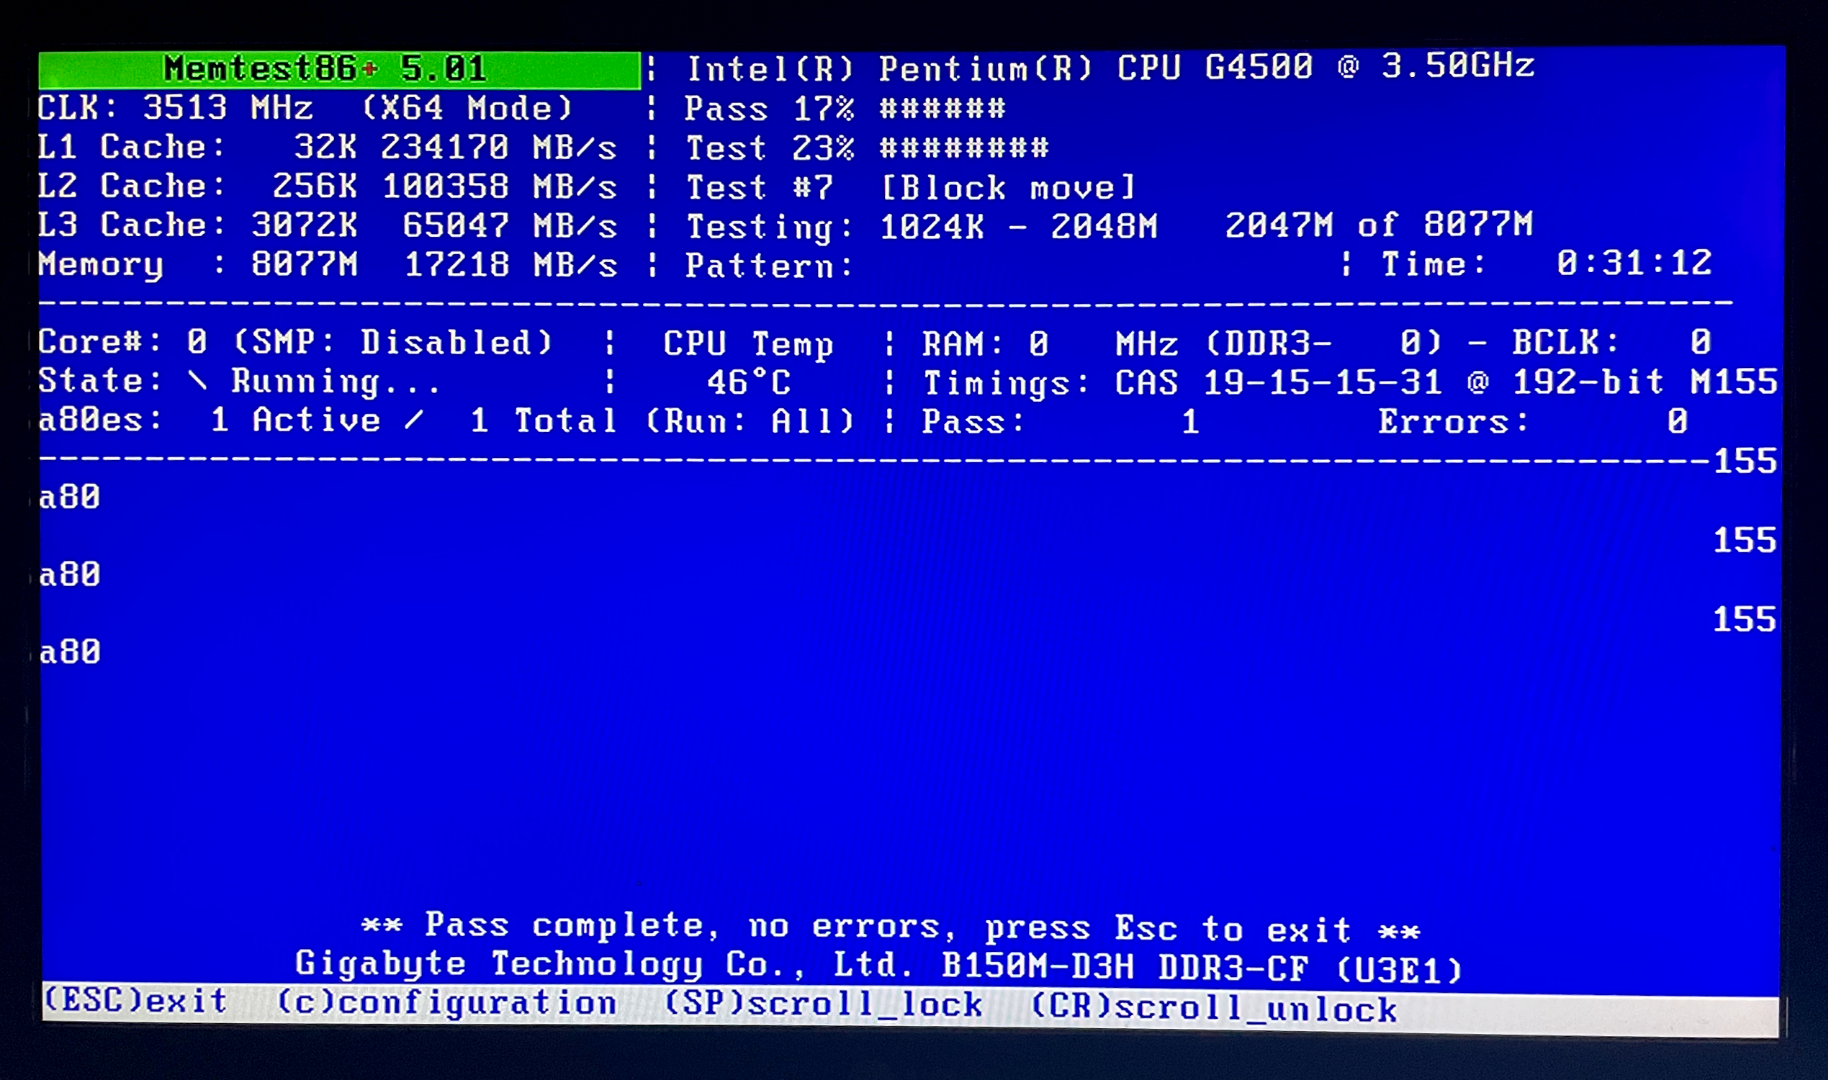Click the (ESC)exit option in bottom bar
Screen dimensions: 1828x1080
pyautogui.click(x=136, y=1000)
